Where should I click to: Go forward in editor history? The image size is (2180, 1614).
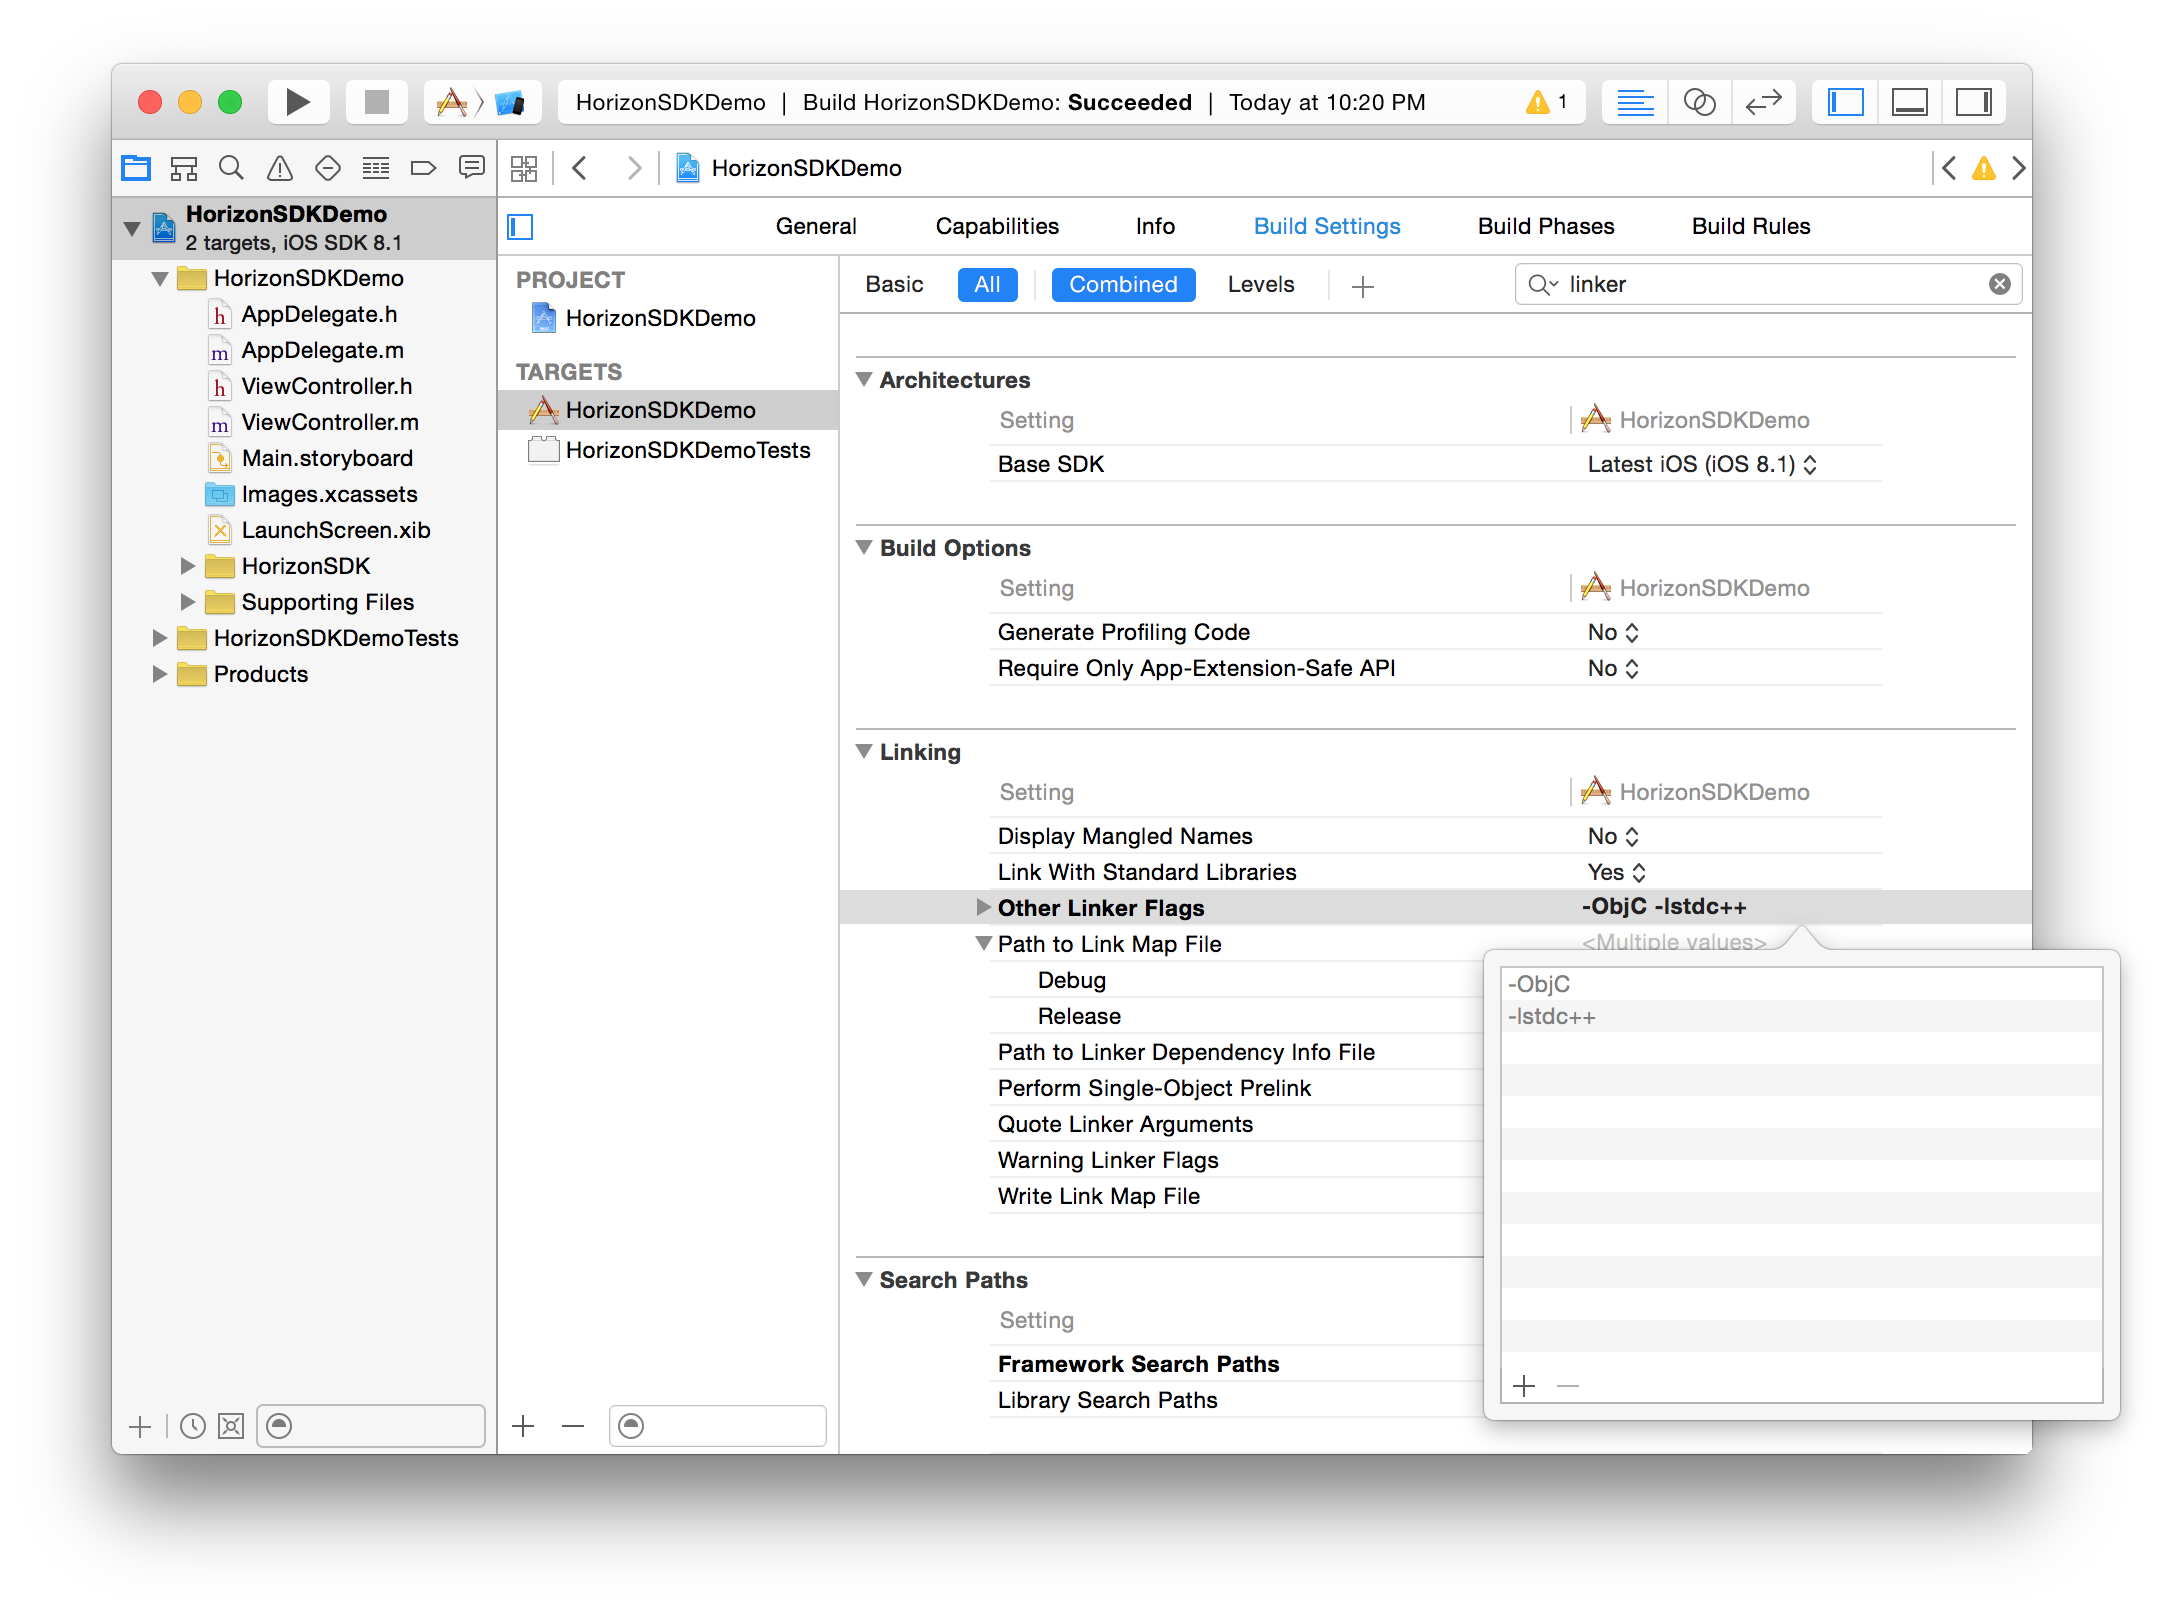[634, 168]
